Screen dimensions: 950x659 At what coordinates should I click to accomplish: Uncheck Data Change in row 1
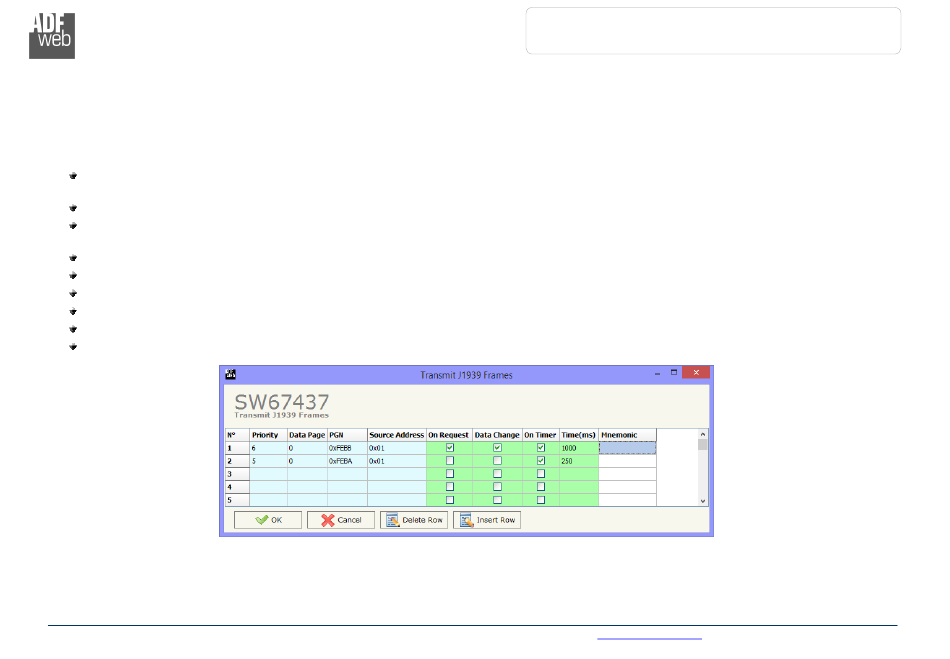497,448
